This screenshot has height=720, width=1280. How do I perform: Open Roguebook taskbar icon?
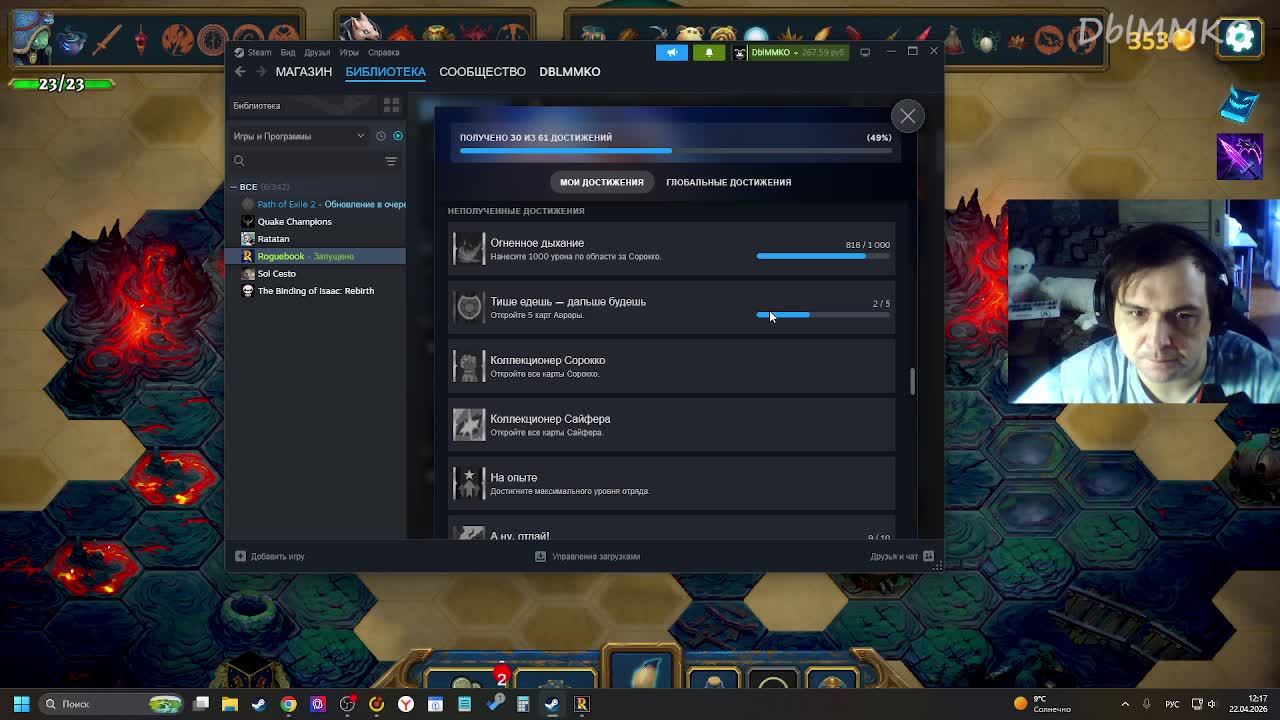tap(581, 704)
